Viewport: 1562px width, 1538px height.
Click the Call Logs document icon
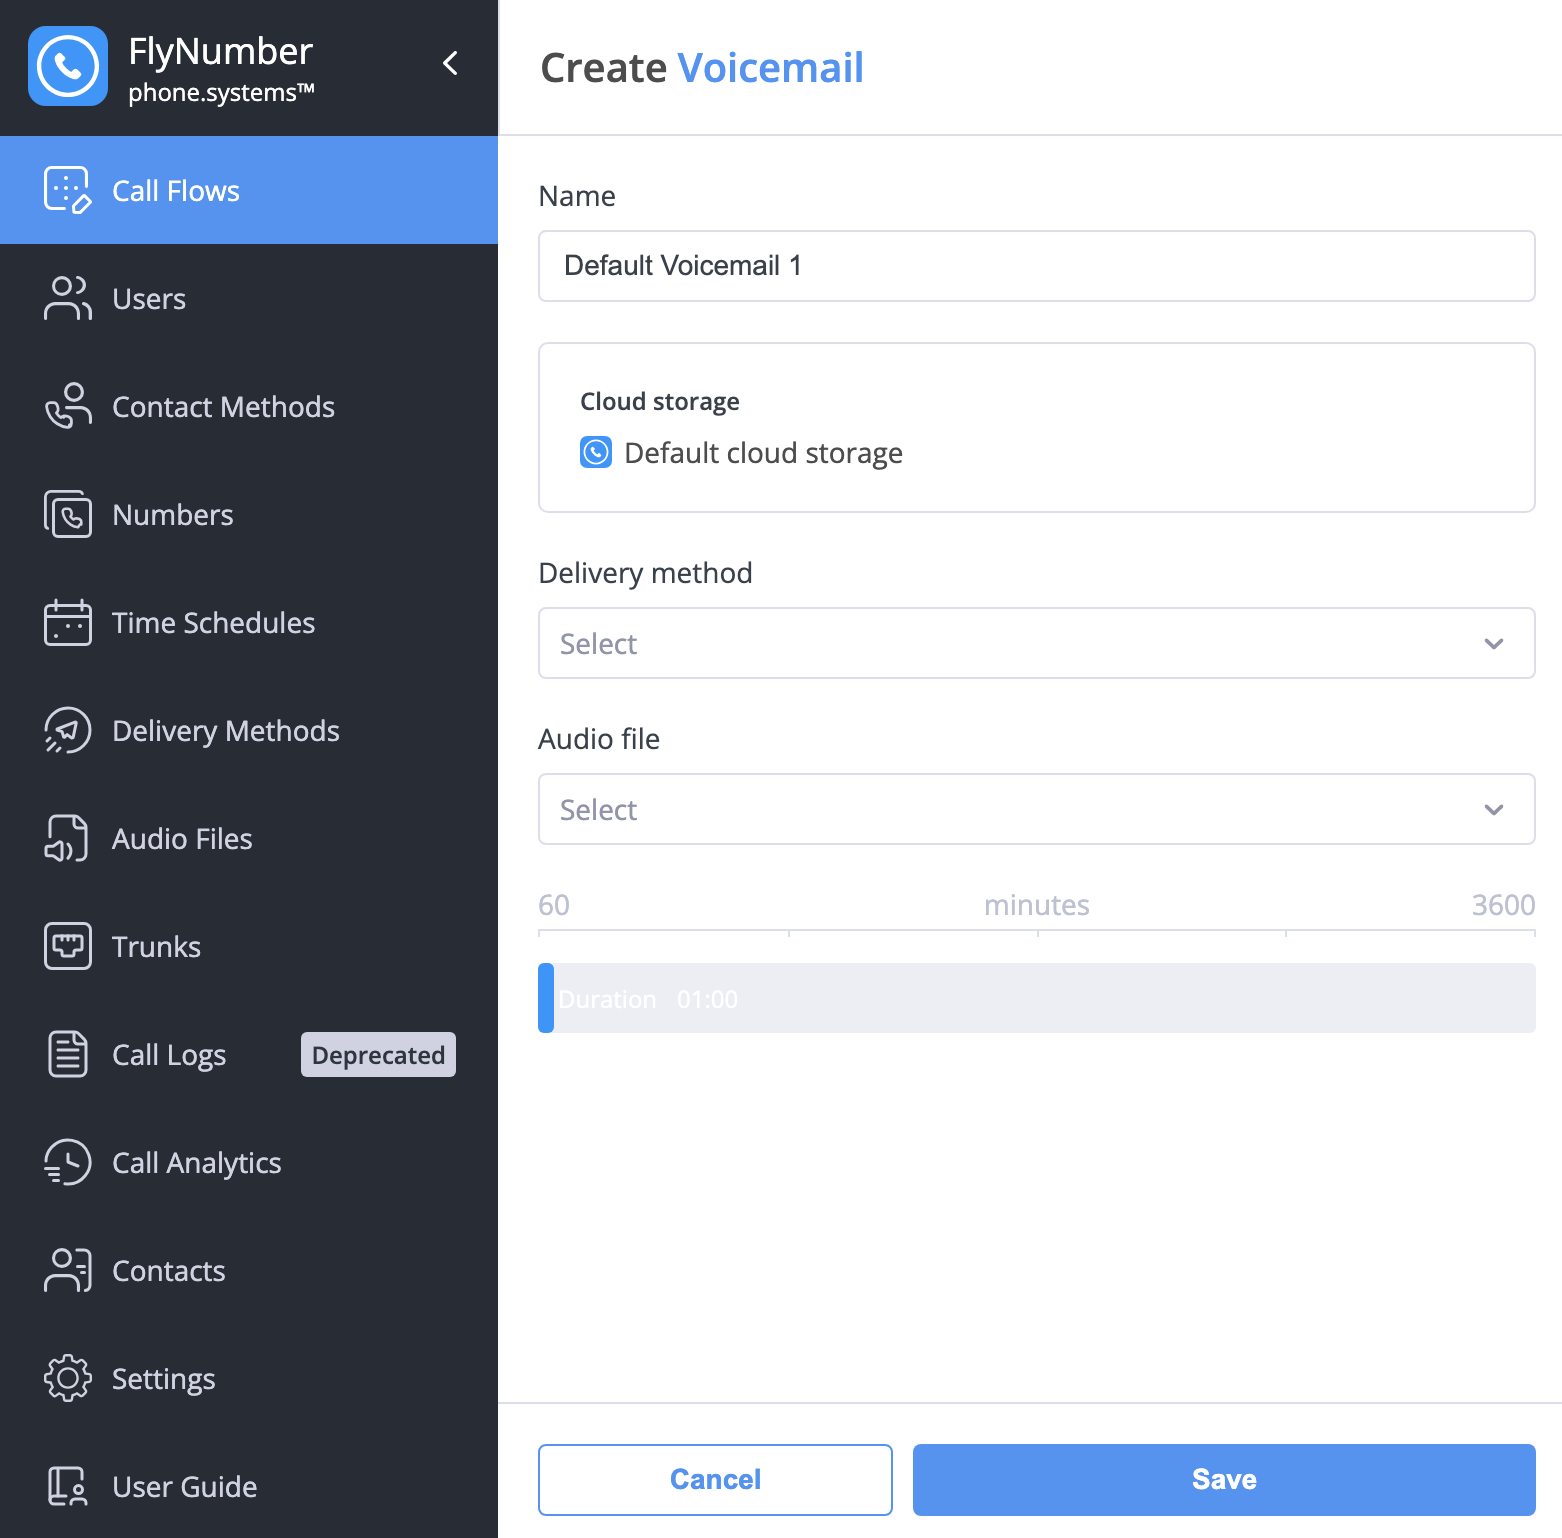point(68,1054)
